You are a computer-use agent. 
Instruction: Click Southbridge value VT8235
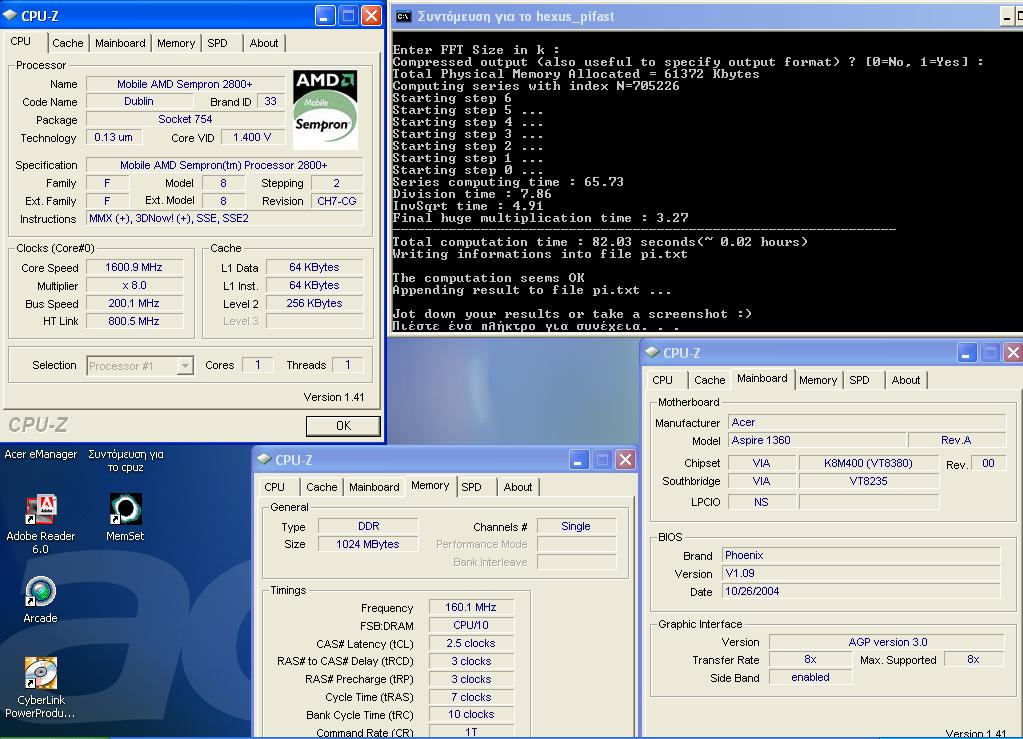pos(868,481)
